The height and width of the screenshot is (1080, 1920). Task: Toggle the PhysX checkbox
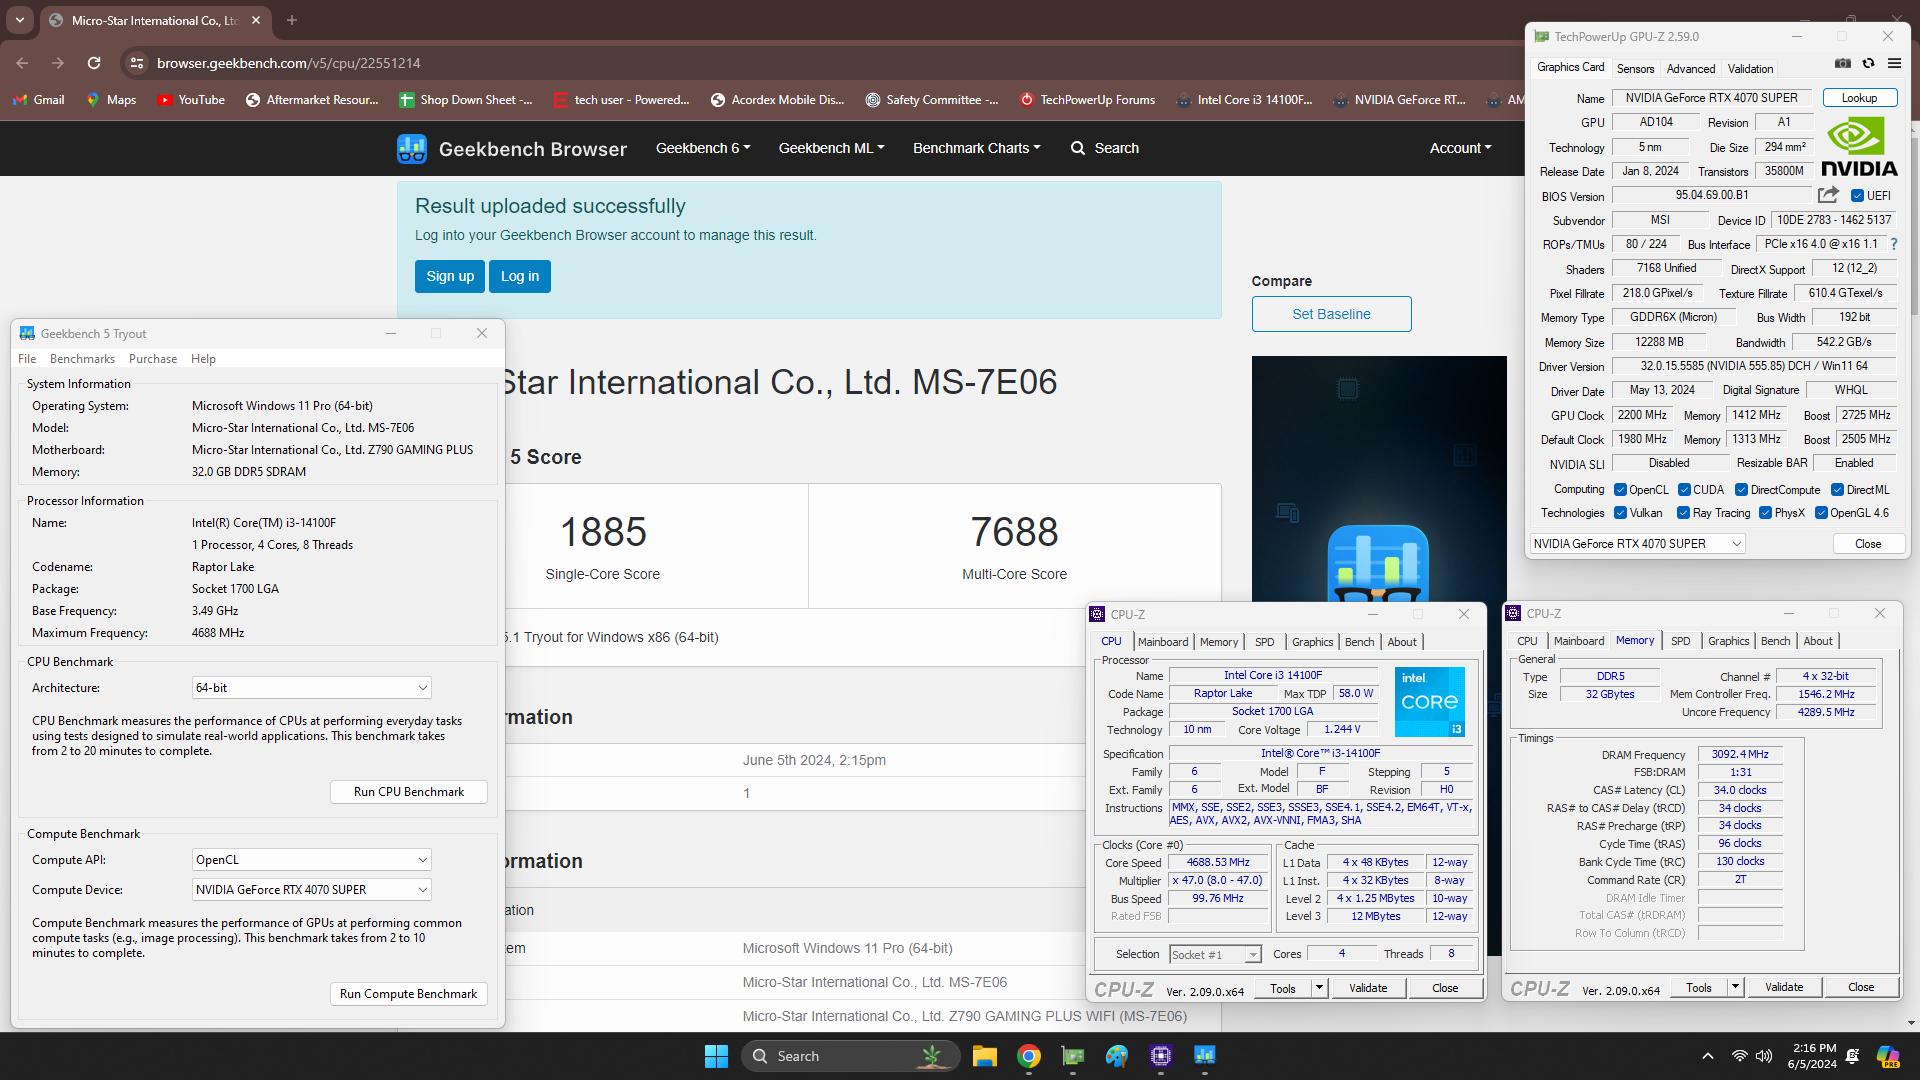1766,513
